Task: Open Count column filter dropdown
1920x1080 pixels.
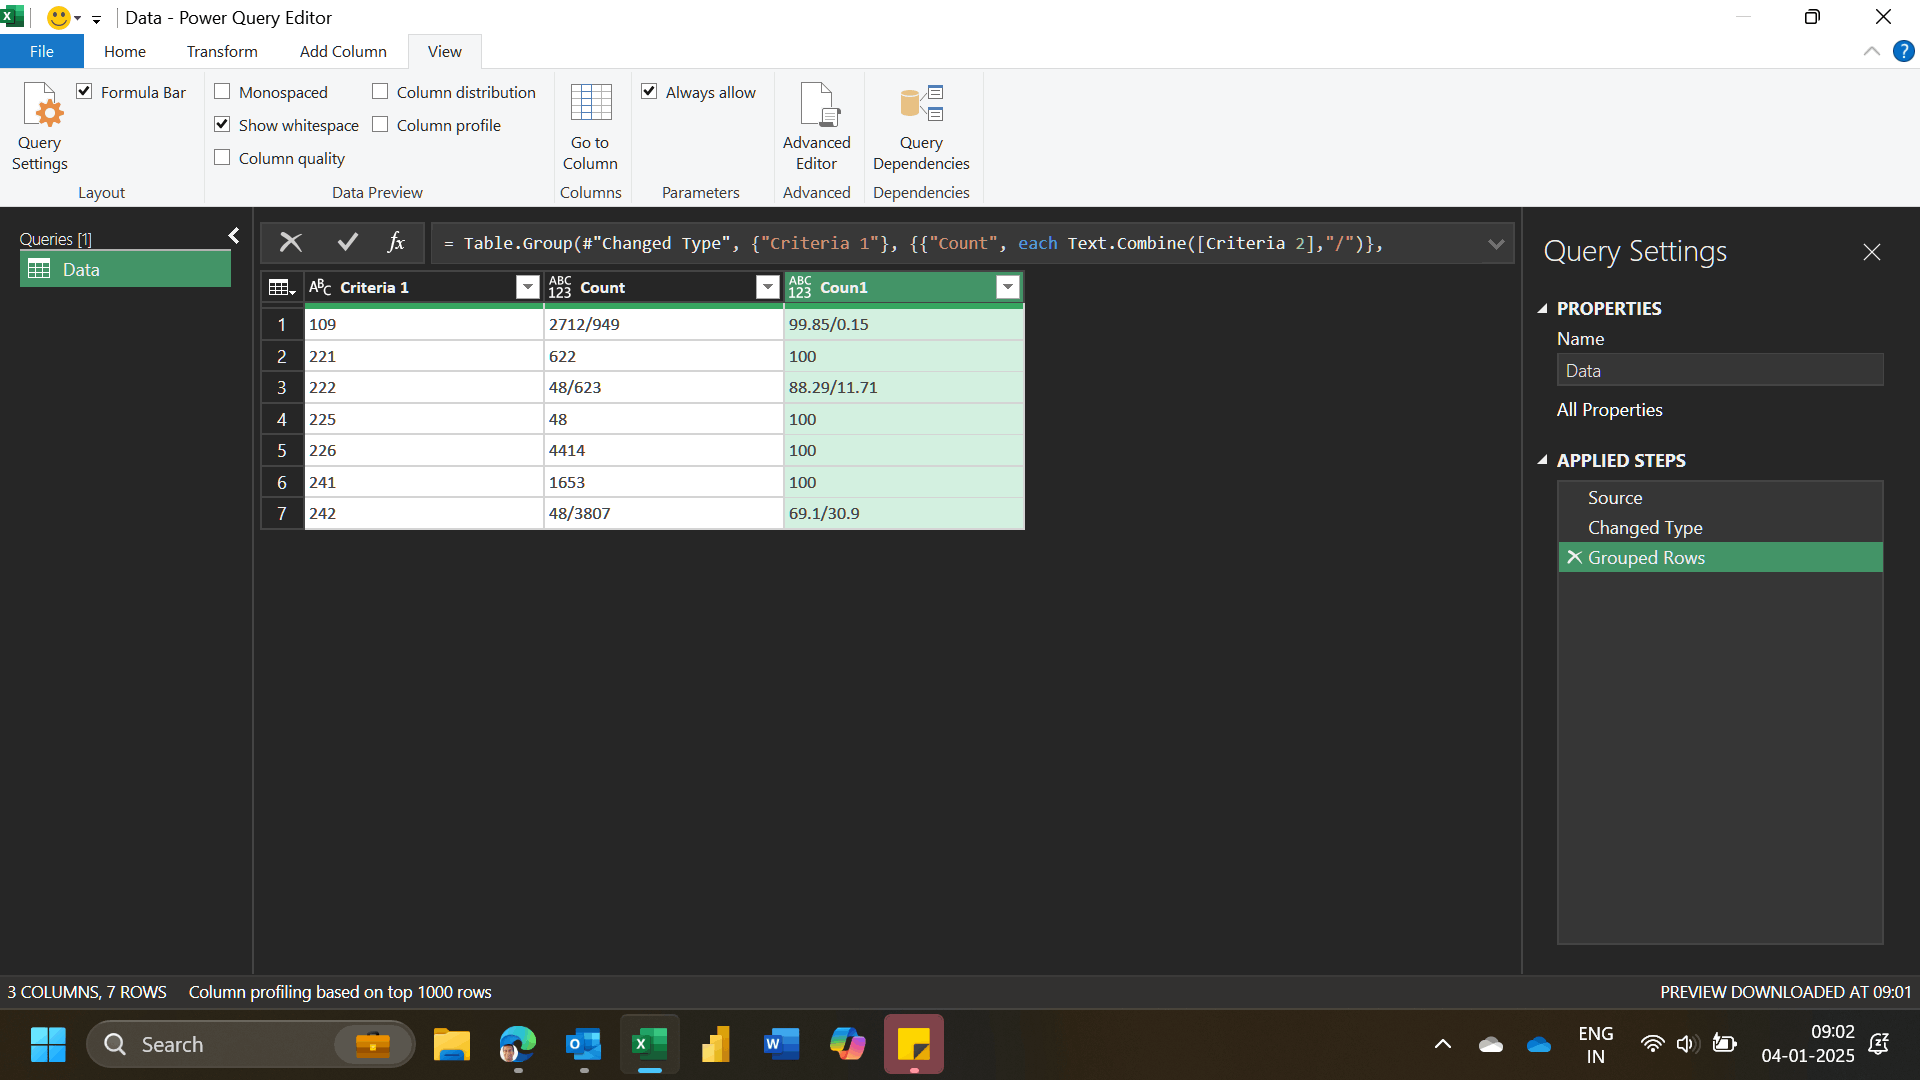Action: tap(768, 288)
